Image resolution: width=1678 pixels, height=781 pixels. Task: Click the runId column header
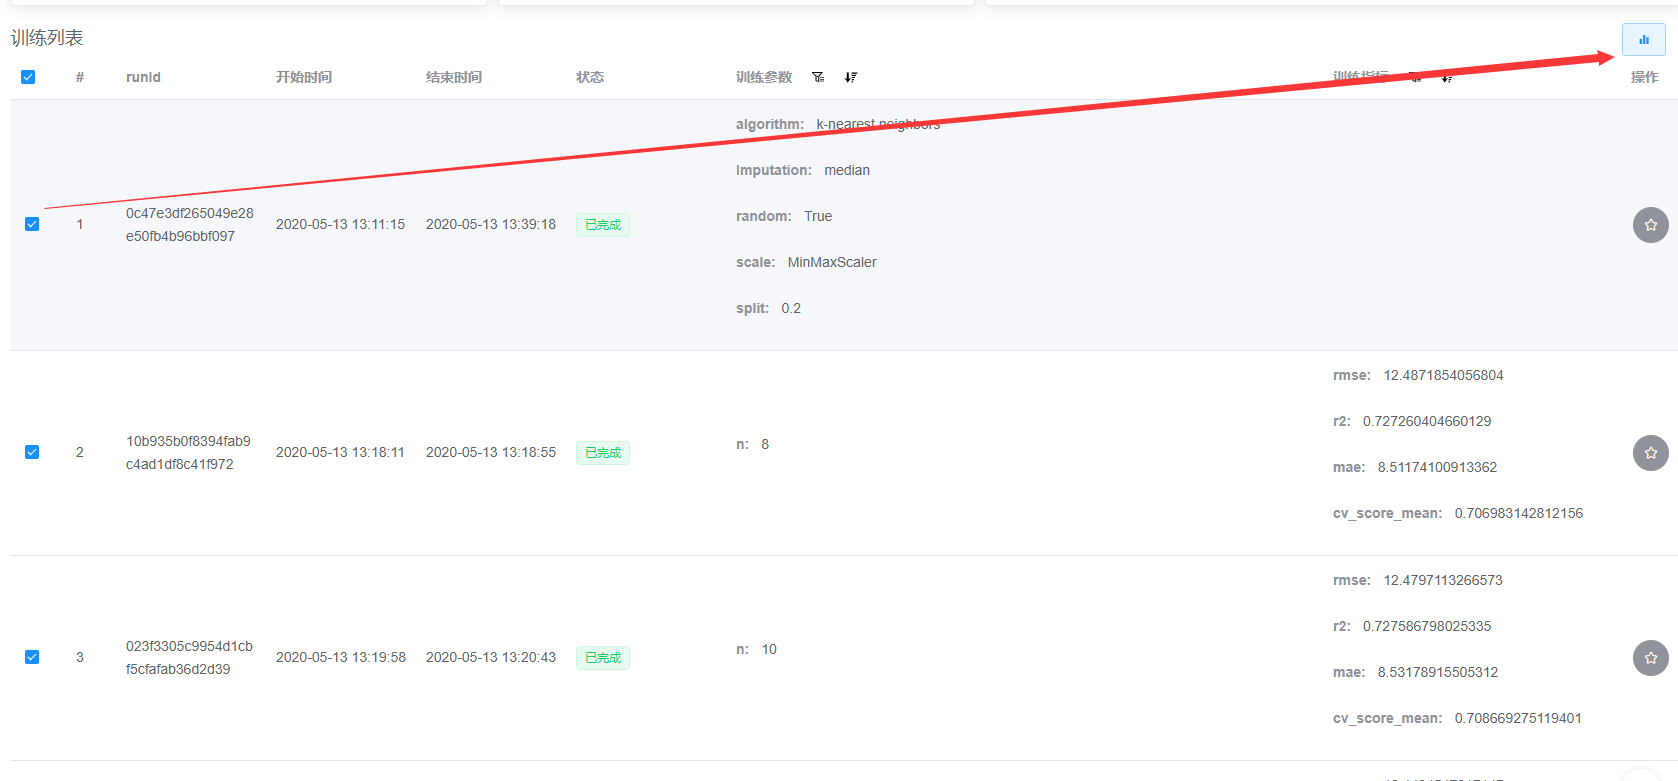[x=143, y=77]
